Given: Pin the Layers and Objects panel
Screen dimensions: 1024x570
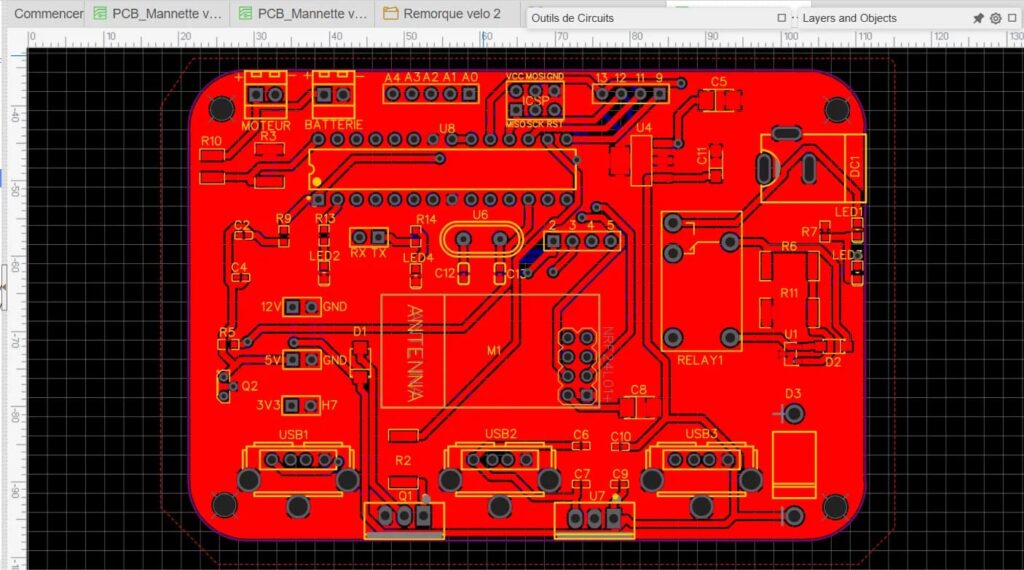Looking at the screenshot, I should coord(978,18).
